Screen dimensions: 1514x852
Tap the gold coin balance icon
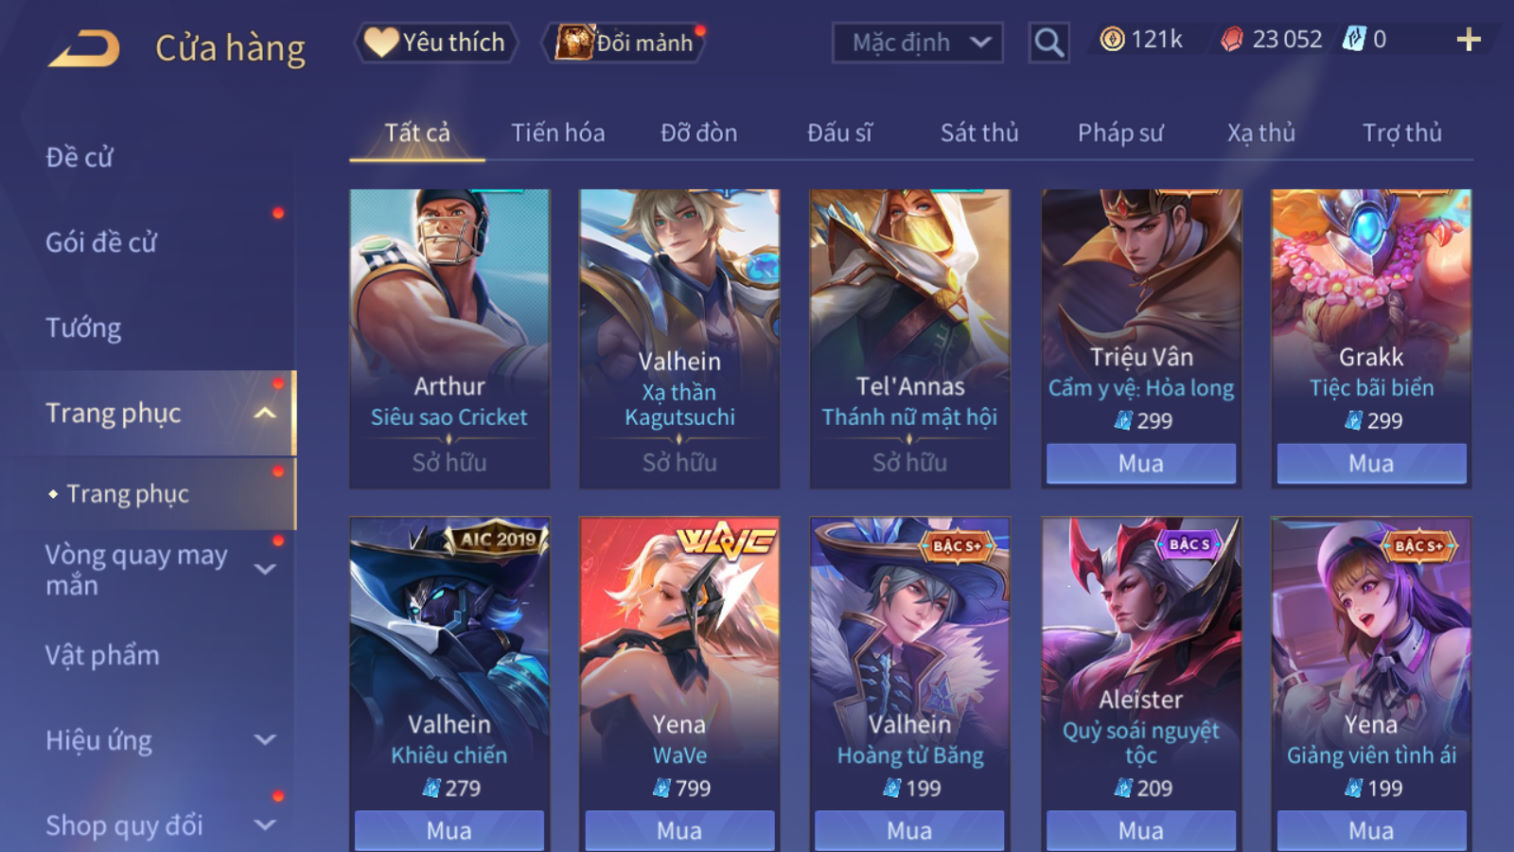tap(1112, 39)
